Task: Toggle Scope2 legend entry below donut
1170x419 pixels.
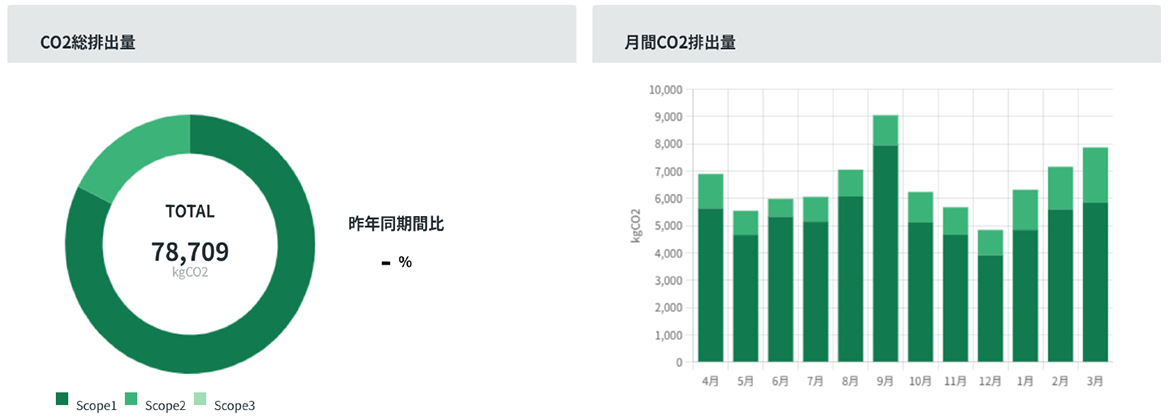Action: tap(165, 405)
